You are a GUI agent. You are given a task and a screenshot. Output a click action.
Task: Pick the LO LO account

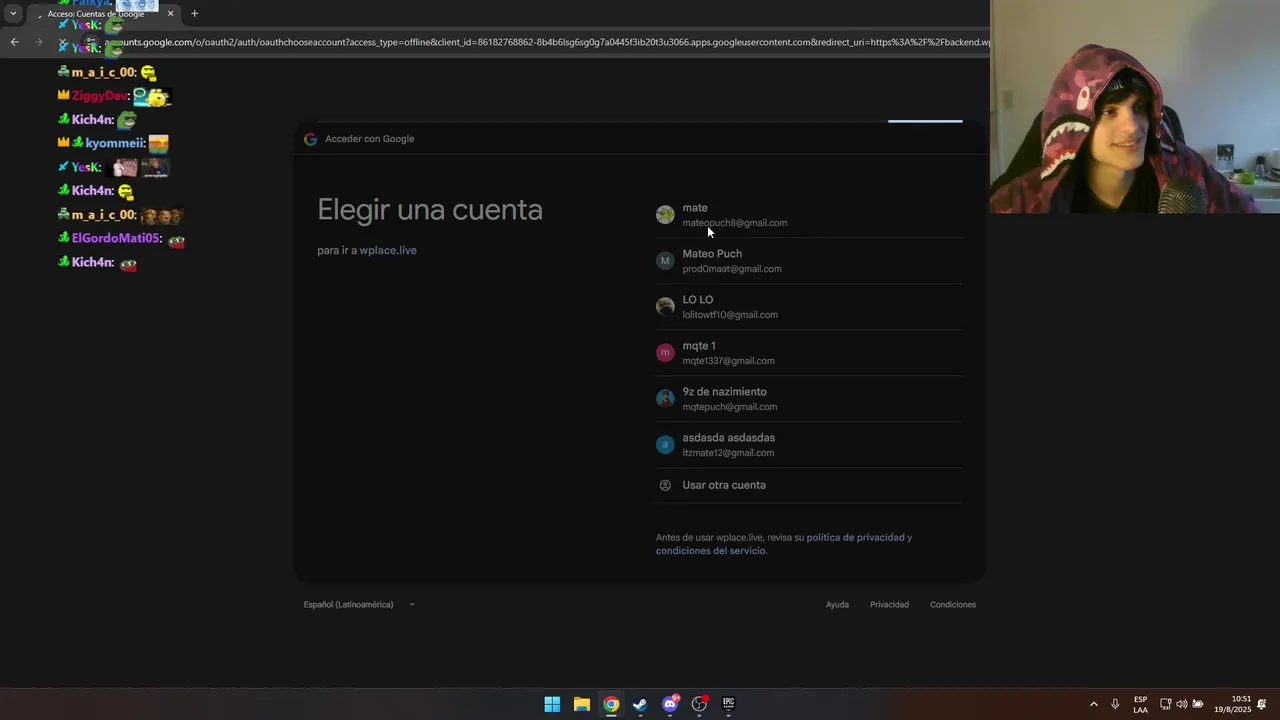coord(808,307)
